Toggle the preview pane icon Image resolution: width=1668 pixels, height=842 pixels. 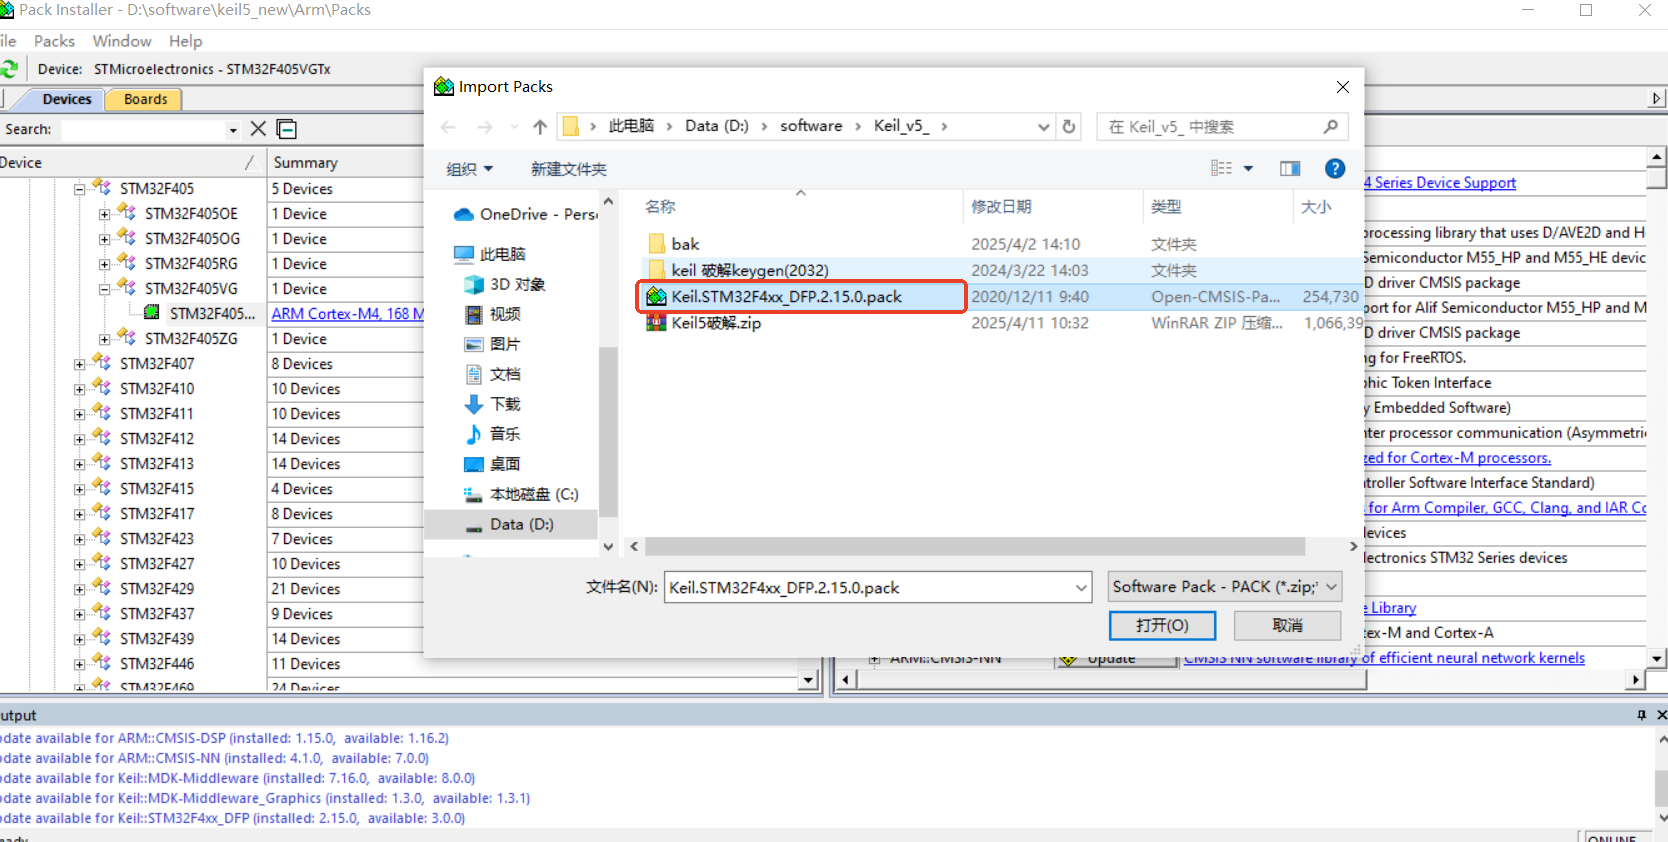1290,168
